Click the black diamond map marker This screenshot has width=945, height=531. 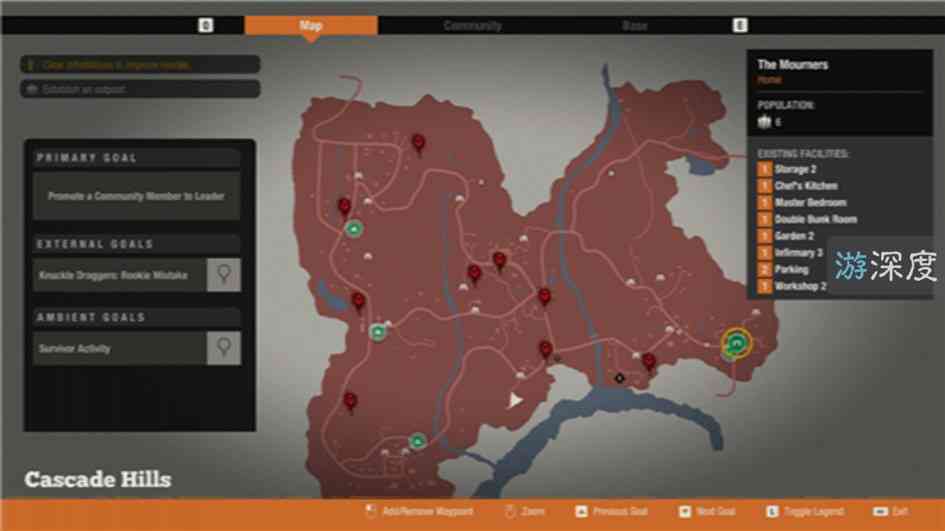tap(619, 379)
